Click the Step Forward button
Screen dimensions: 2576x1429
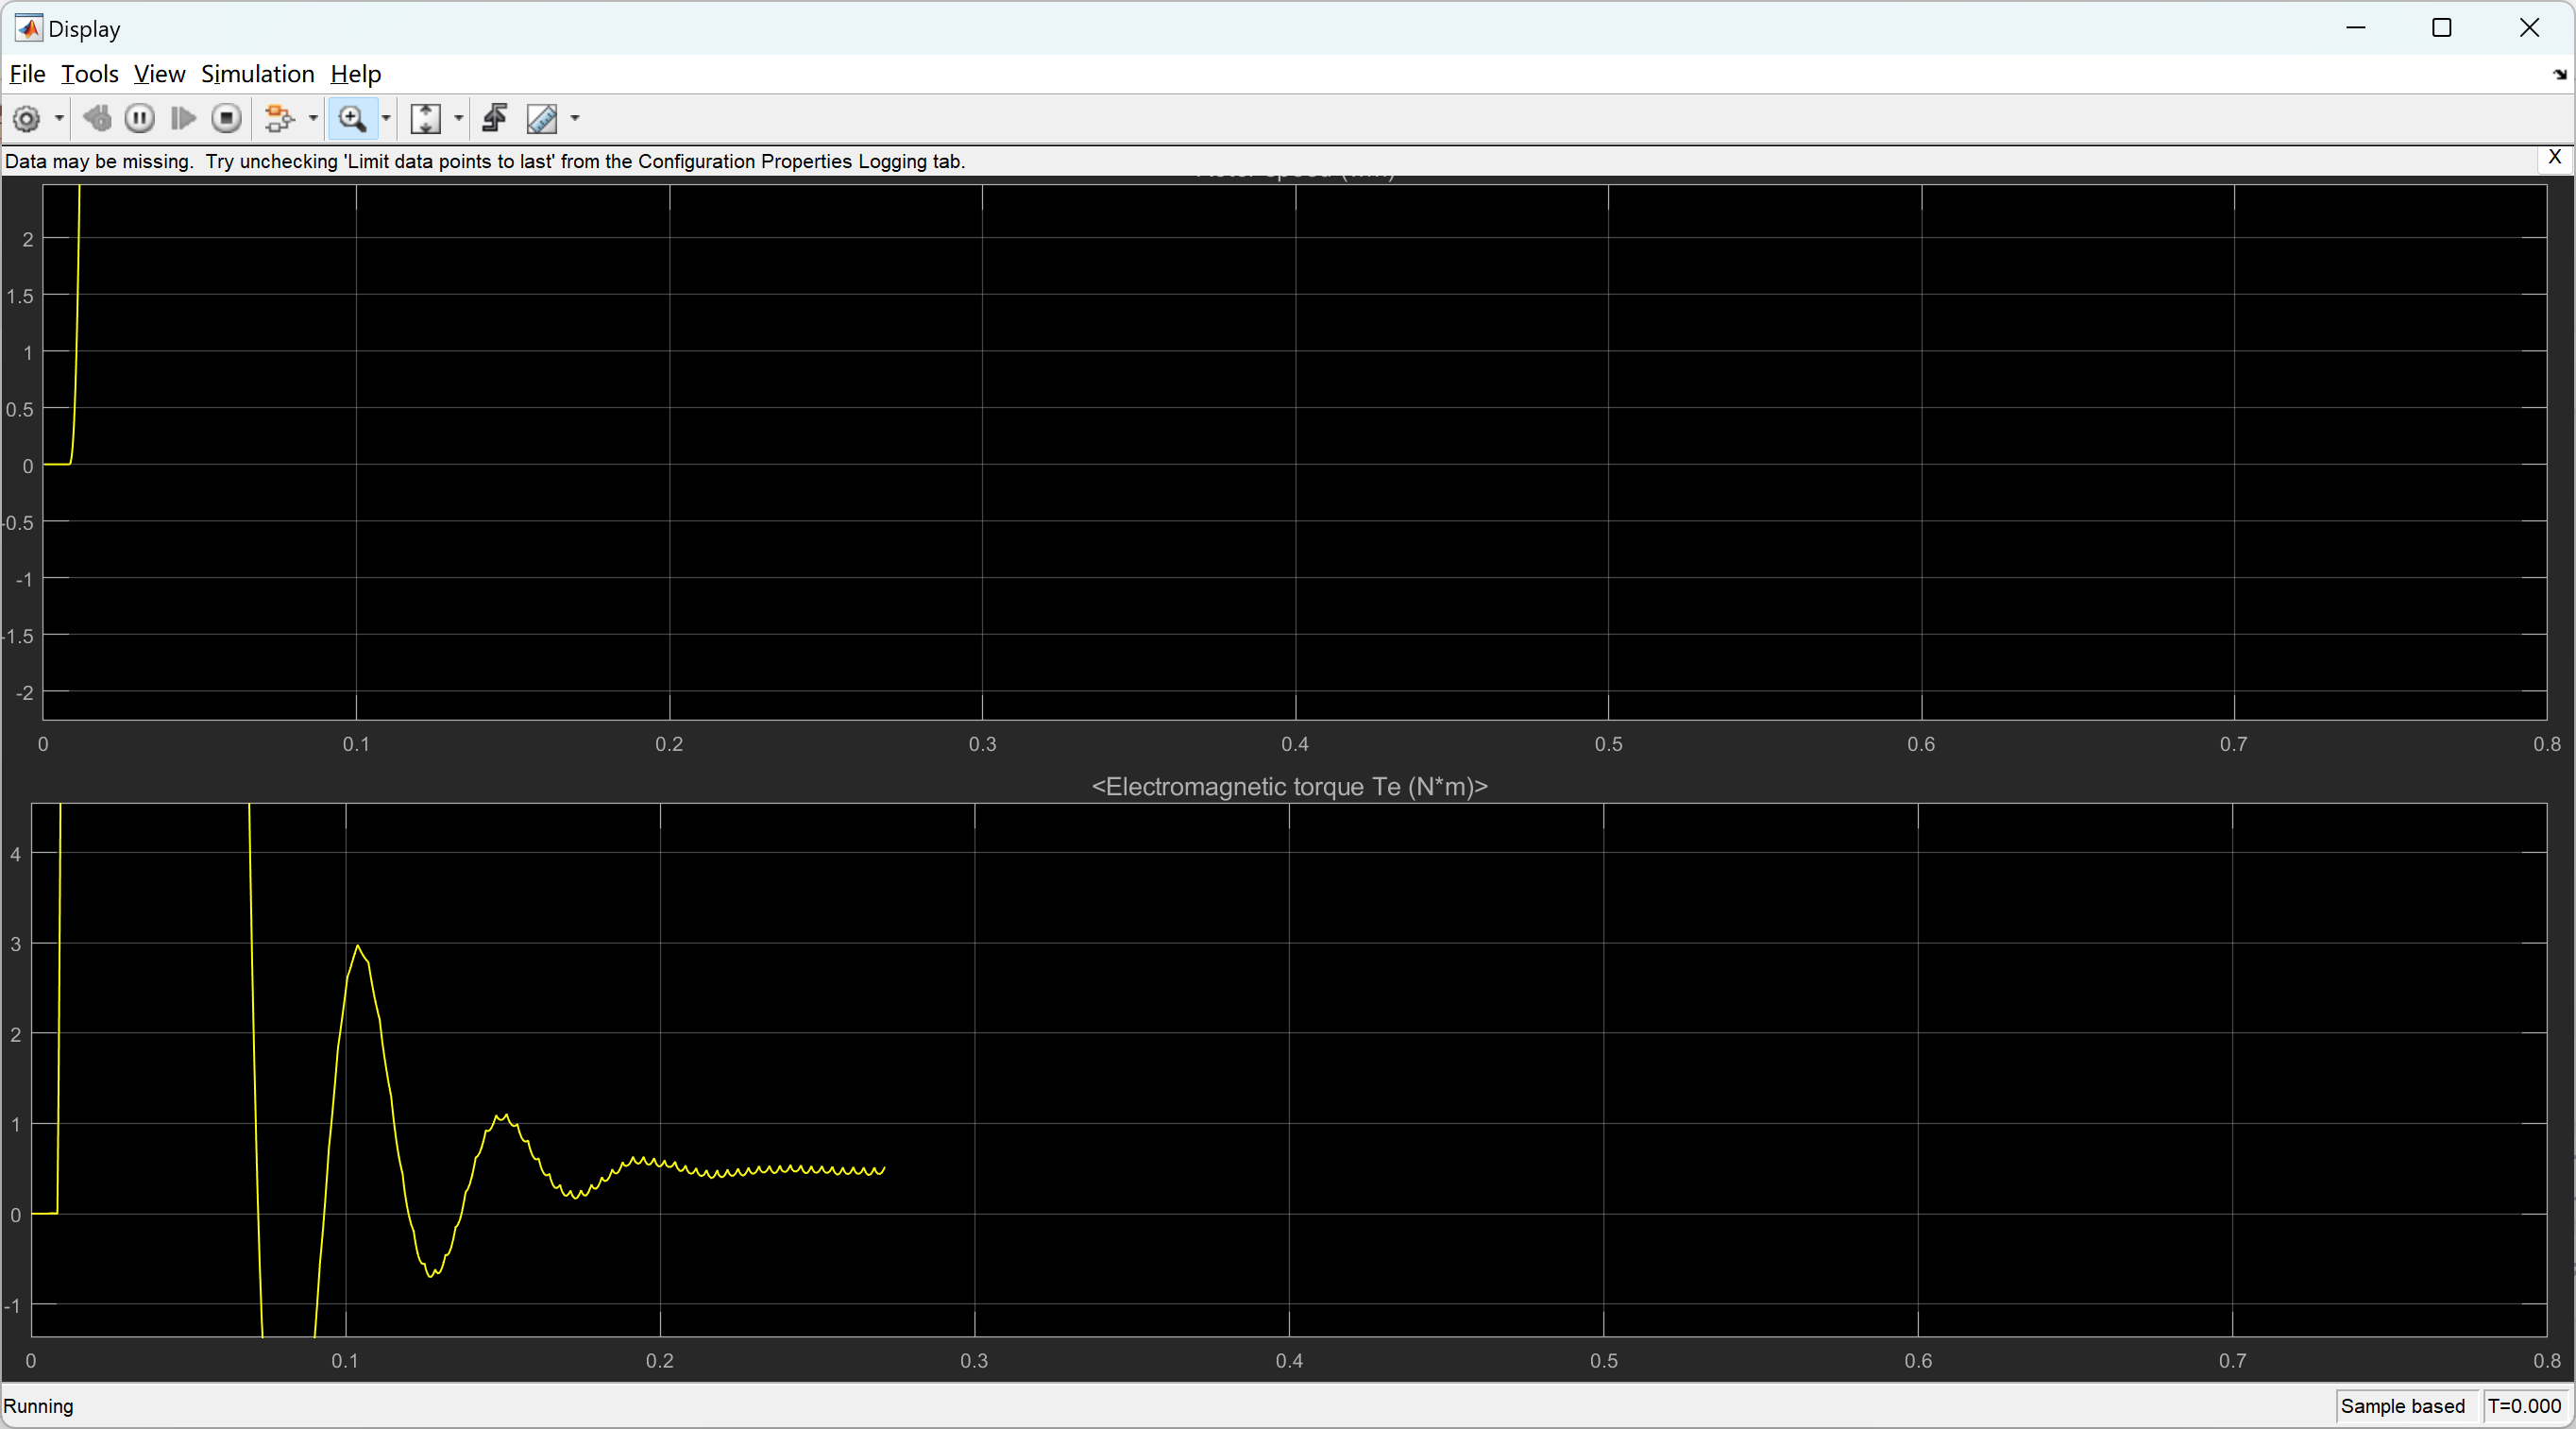[183, 119]
